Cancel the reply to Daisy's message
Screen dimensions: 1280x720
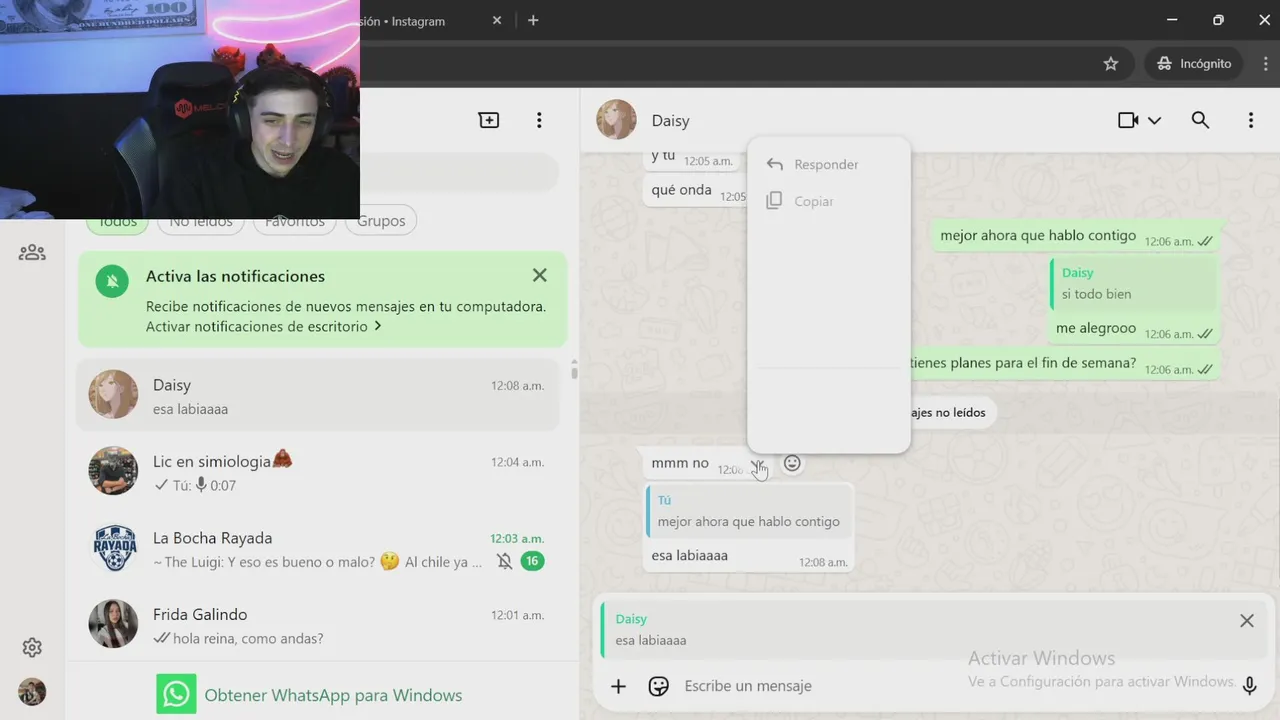click(x=1247, y=621)
